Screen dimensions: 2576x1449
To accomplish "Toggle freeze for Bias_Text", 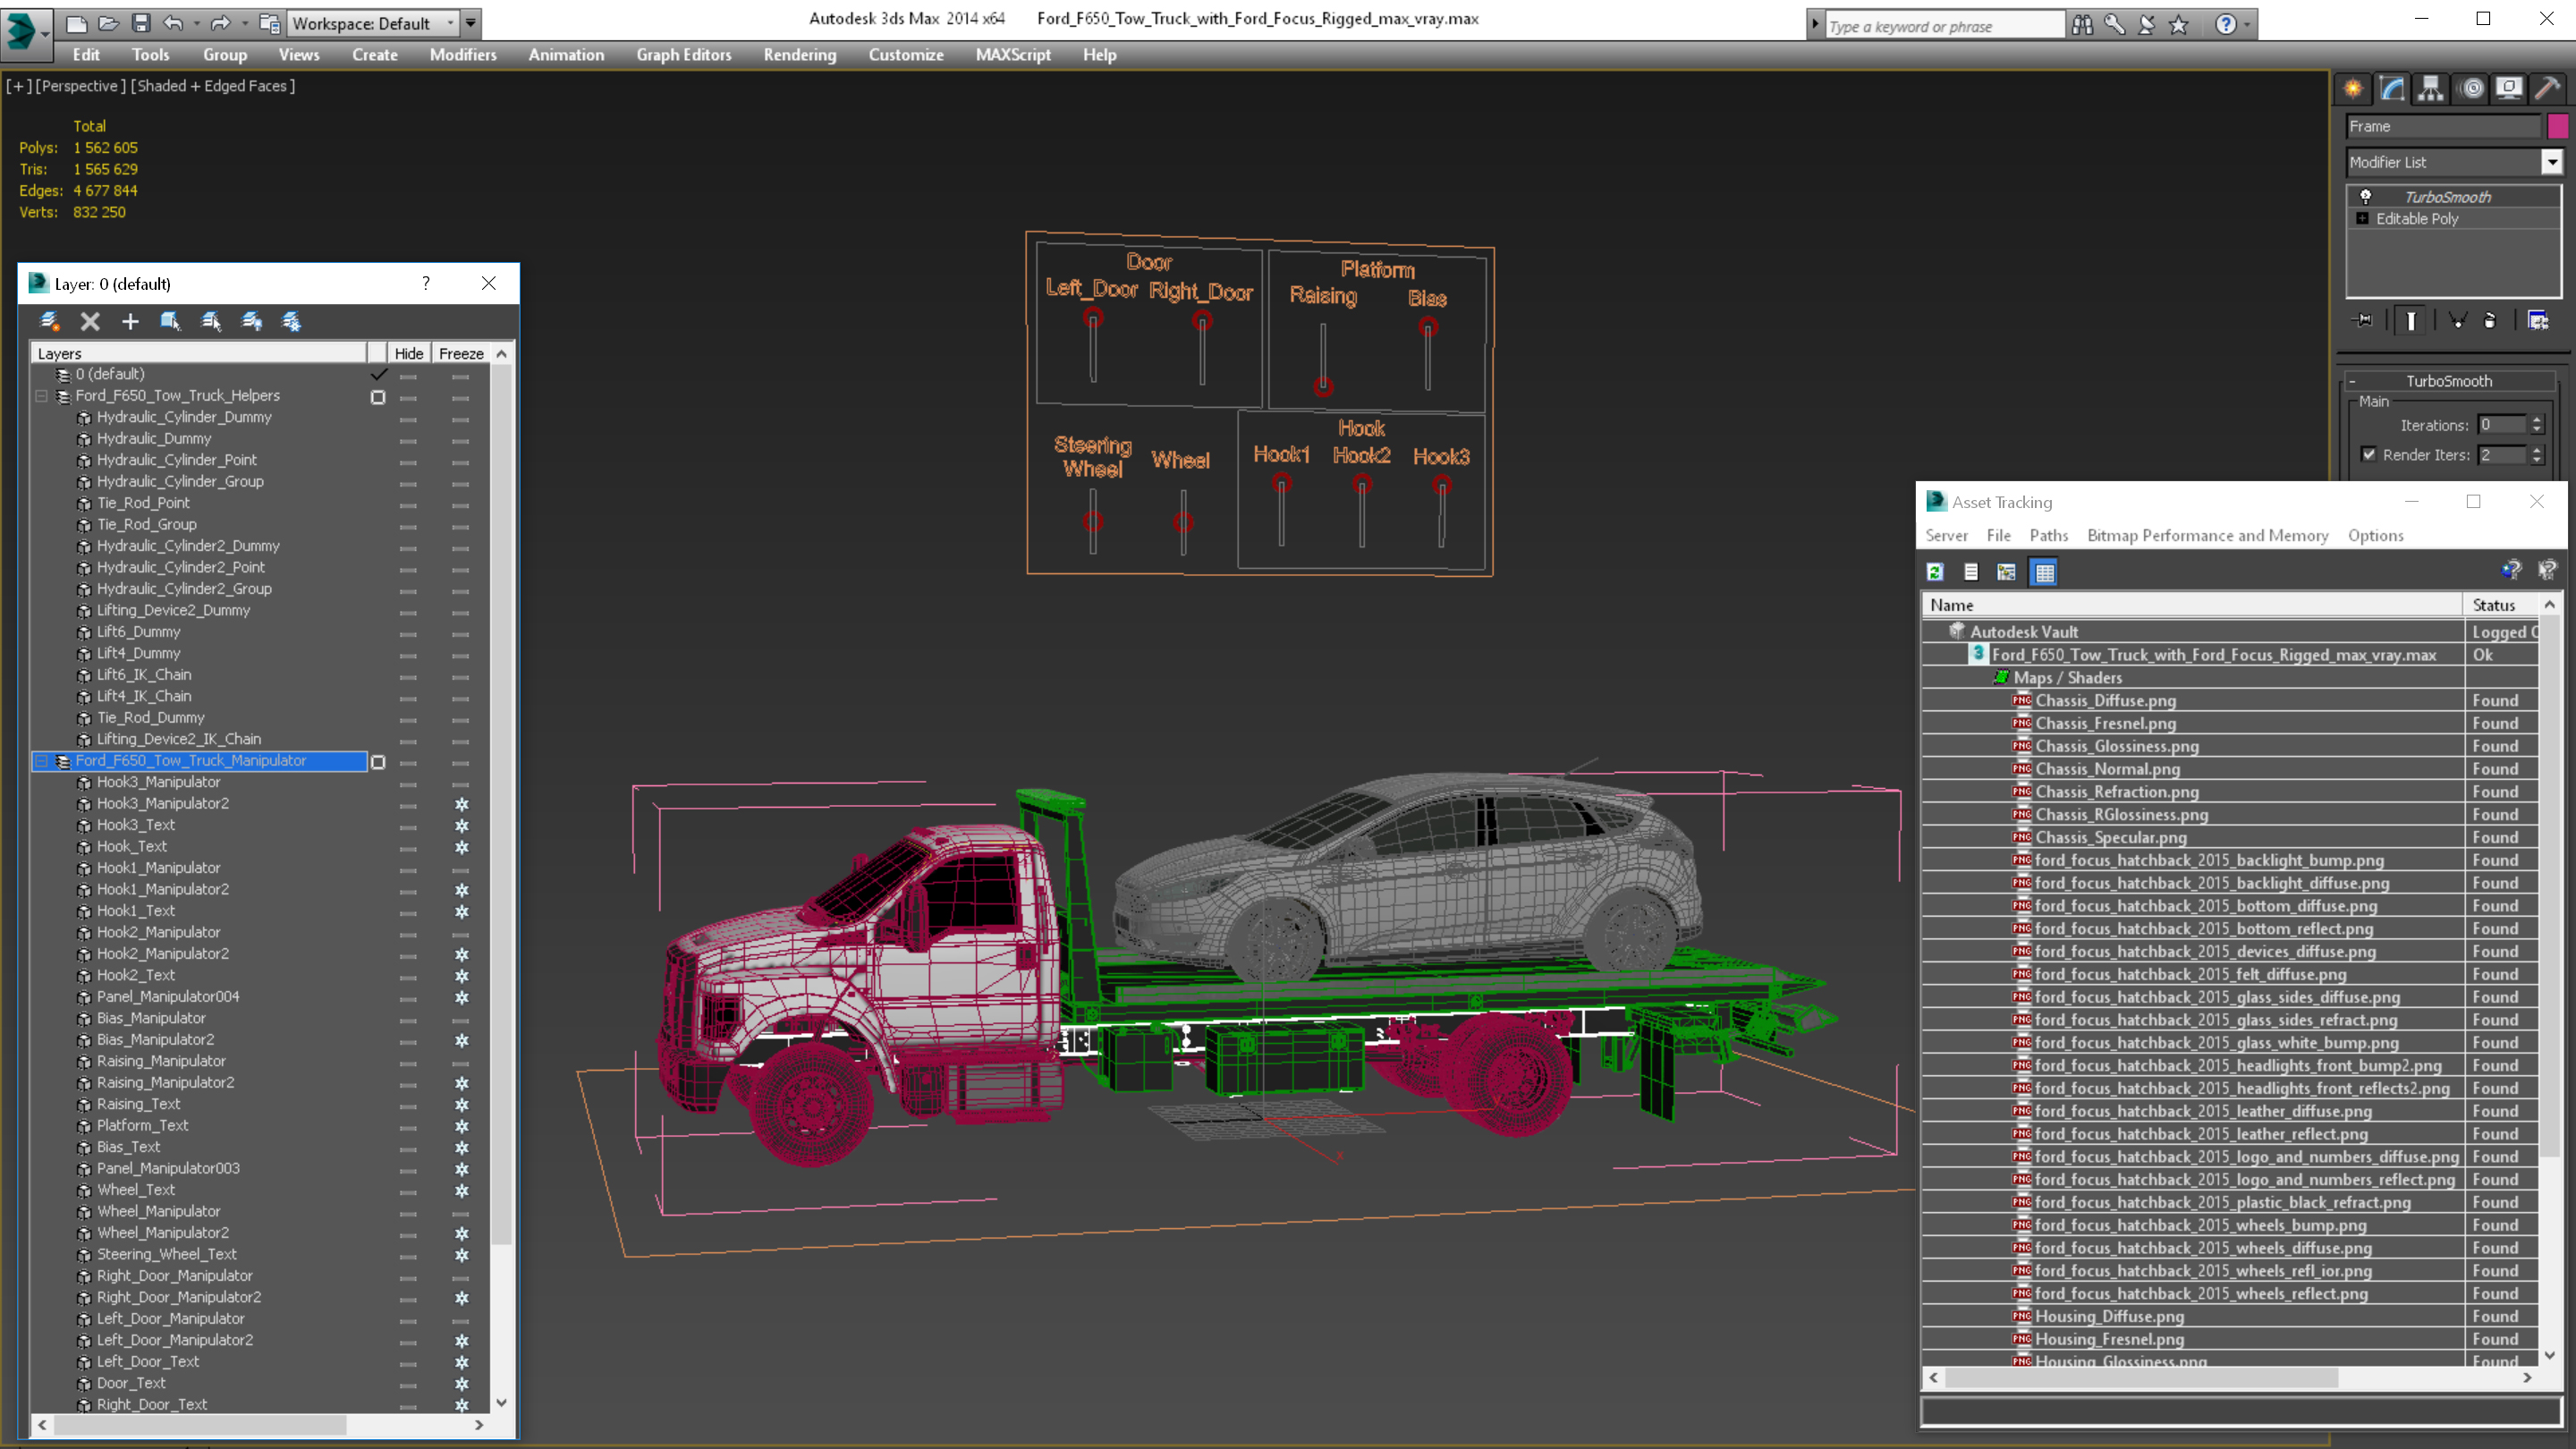I will click(461, 1147).
